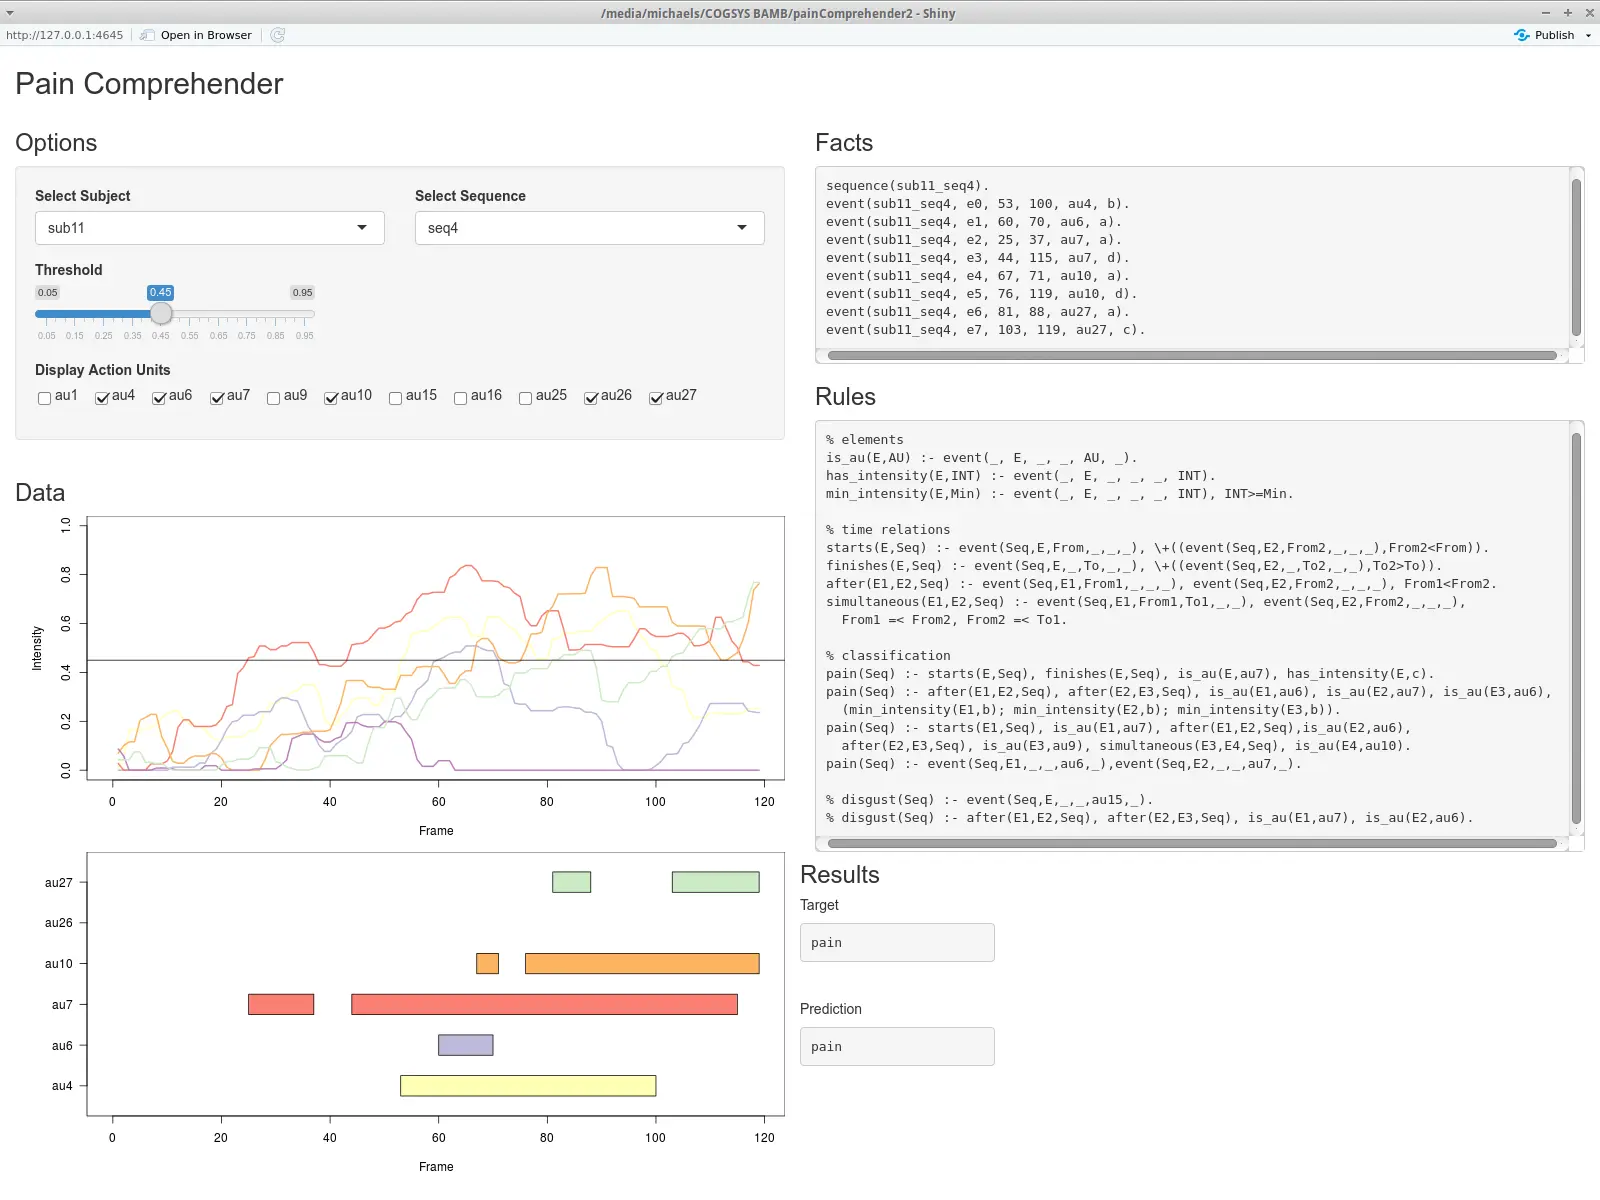Click the Threshold slider tick labeled 0.25
Image resolution: width=1600 pixels, height=1200 pixels.
[x=104, y=336]
